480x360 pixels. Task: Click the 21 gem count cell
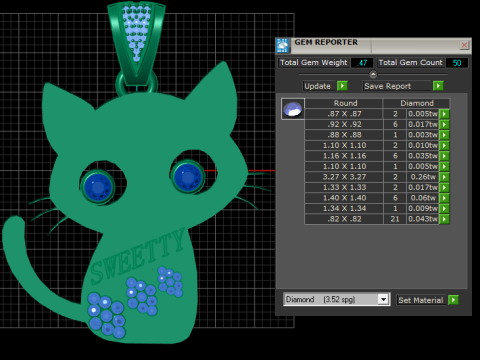coord(395,219)
